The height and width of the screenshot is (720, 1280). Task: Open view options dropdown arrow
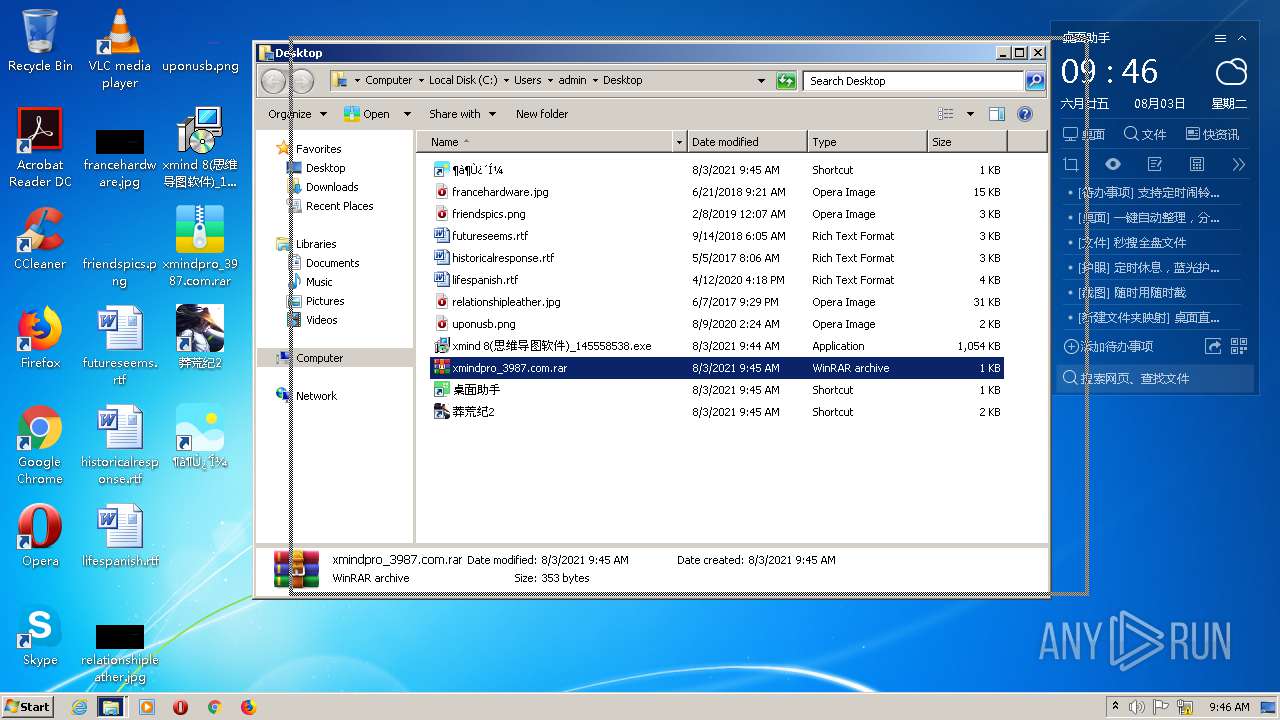tap(970, 114)
